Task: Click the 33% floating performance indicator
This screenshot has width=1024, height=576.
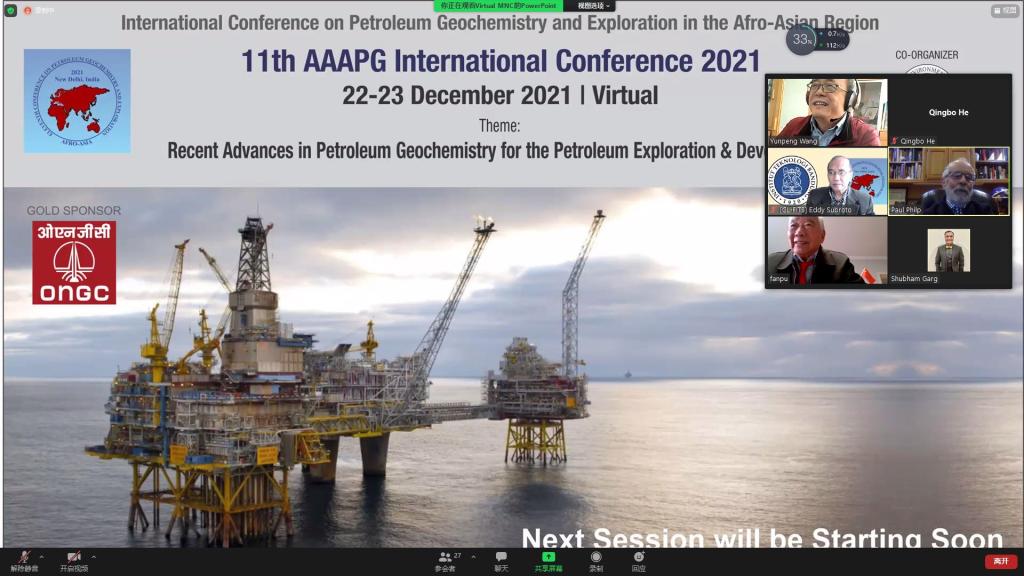Action: [x=801, y=40]
